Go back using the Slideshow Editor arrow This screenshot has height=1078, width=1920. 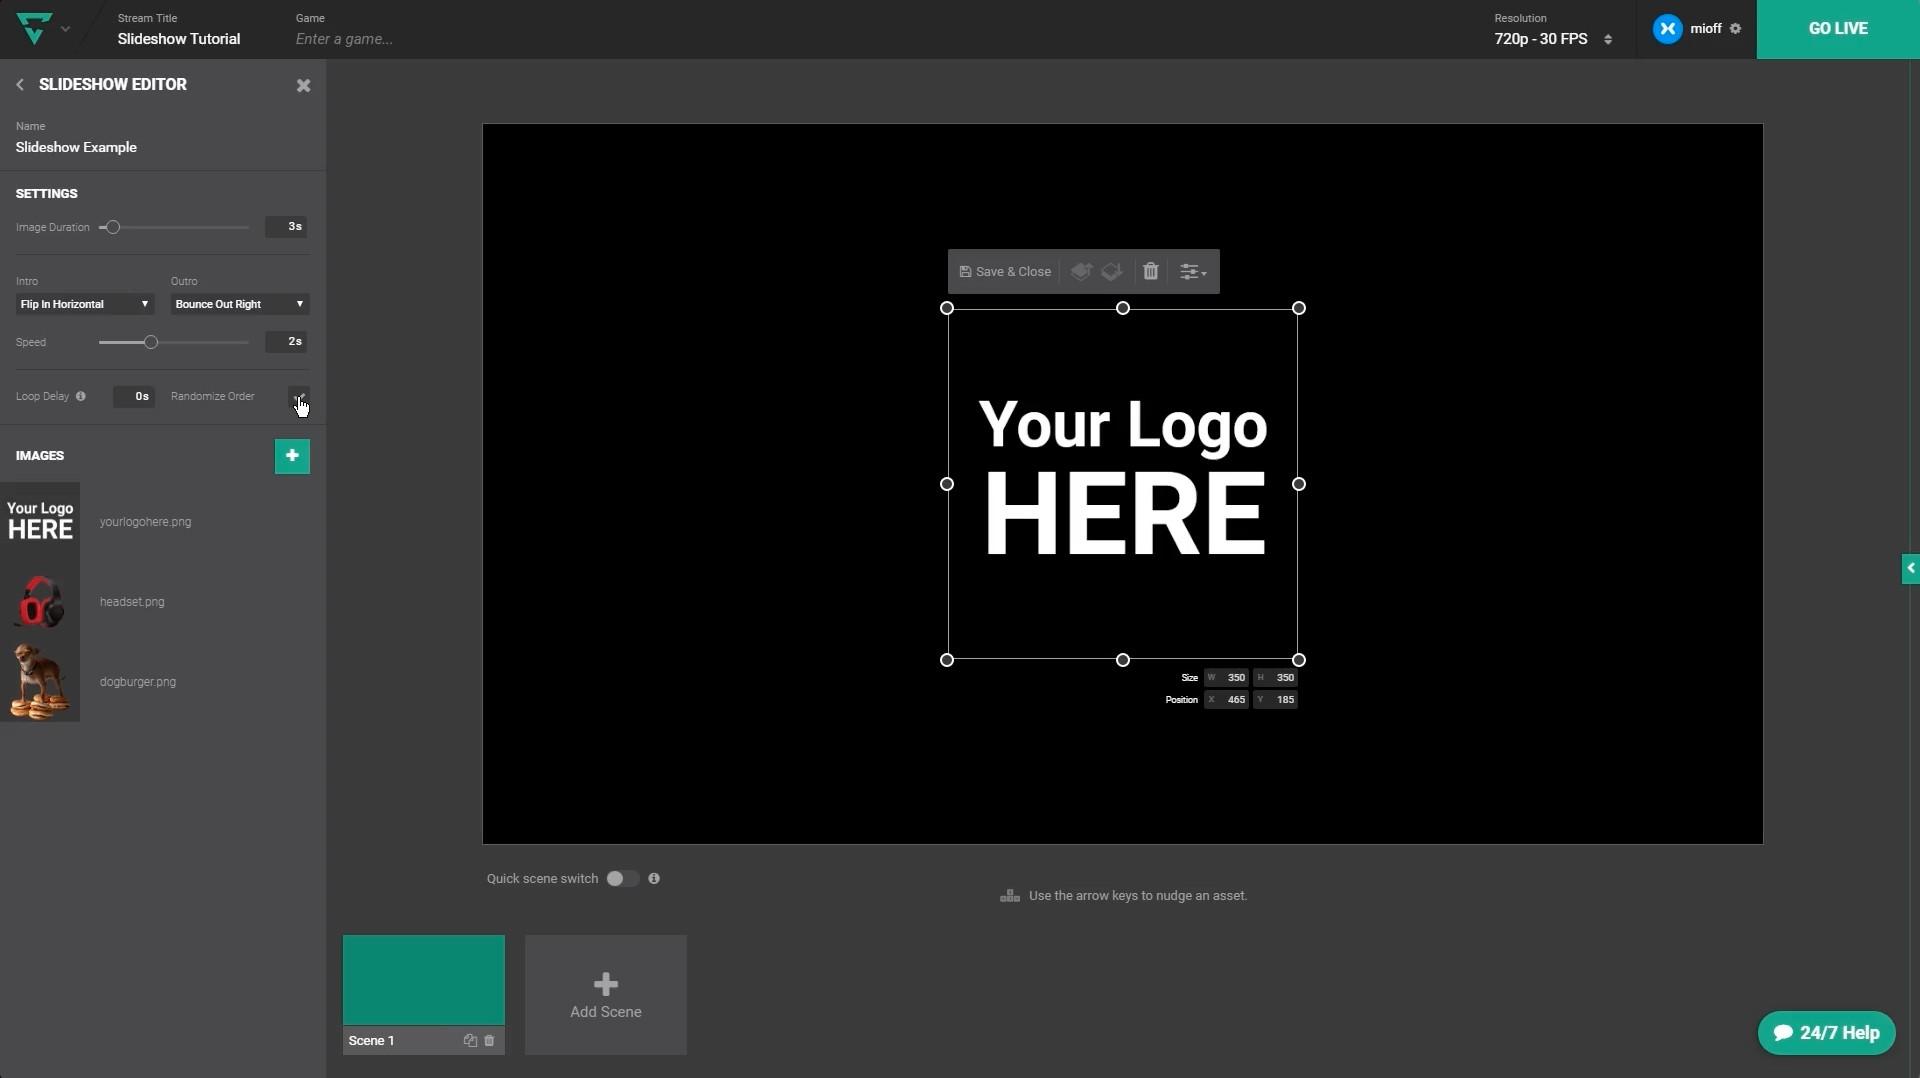(20, 85)
